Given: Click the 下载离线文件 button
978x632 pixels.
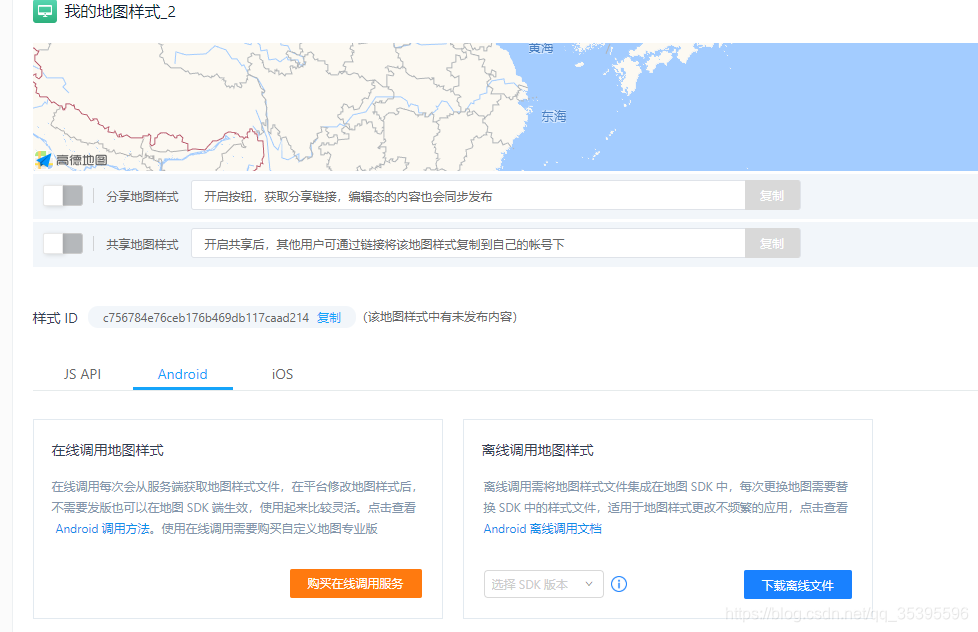Looking at the screenshot, I should click(798, 585).
